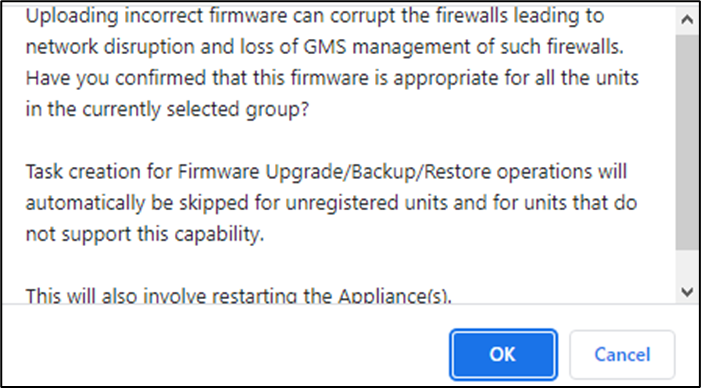Screen dimensions: 701x388
Task: Click the scrollbar's up arrow
Action: pyautogui.click(x=686, y=19)
